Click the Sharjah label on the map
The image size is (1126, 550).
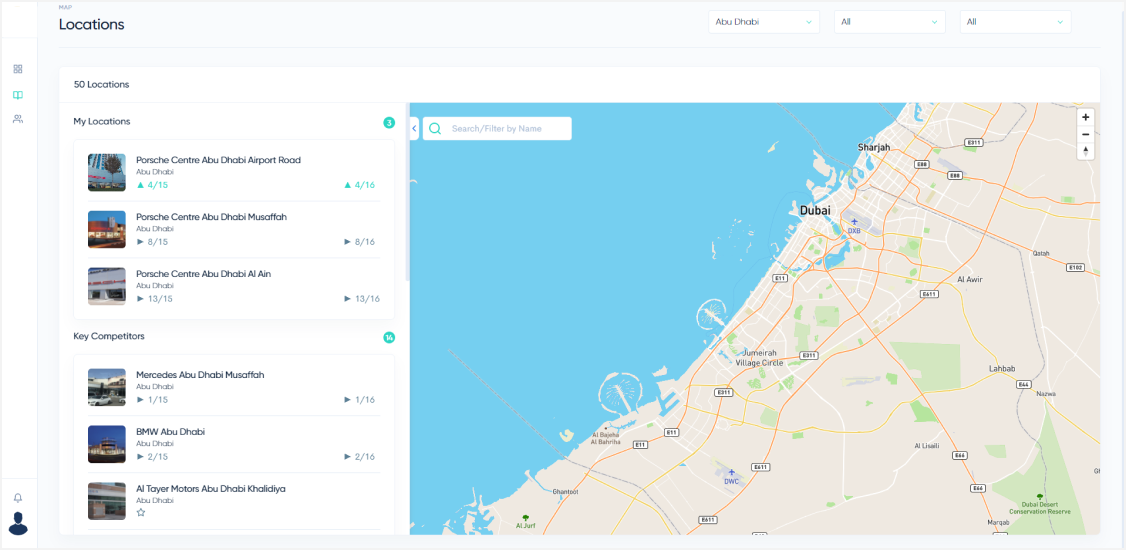[x=874, y=147]
